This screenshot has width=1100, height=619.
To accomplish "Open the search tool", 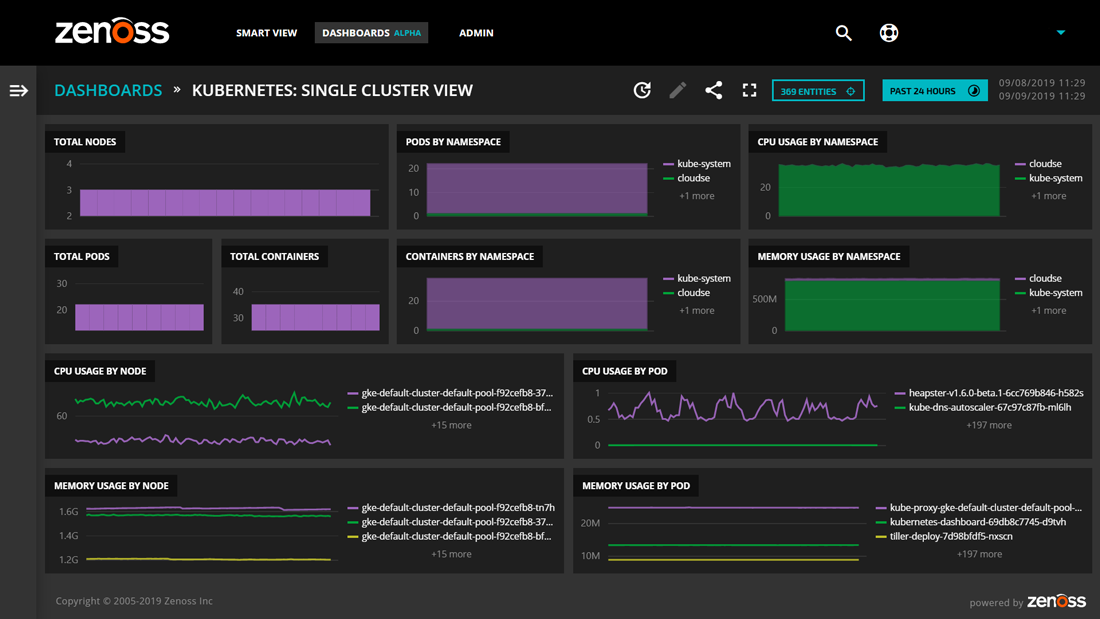I will point(843,32).
